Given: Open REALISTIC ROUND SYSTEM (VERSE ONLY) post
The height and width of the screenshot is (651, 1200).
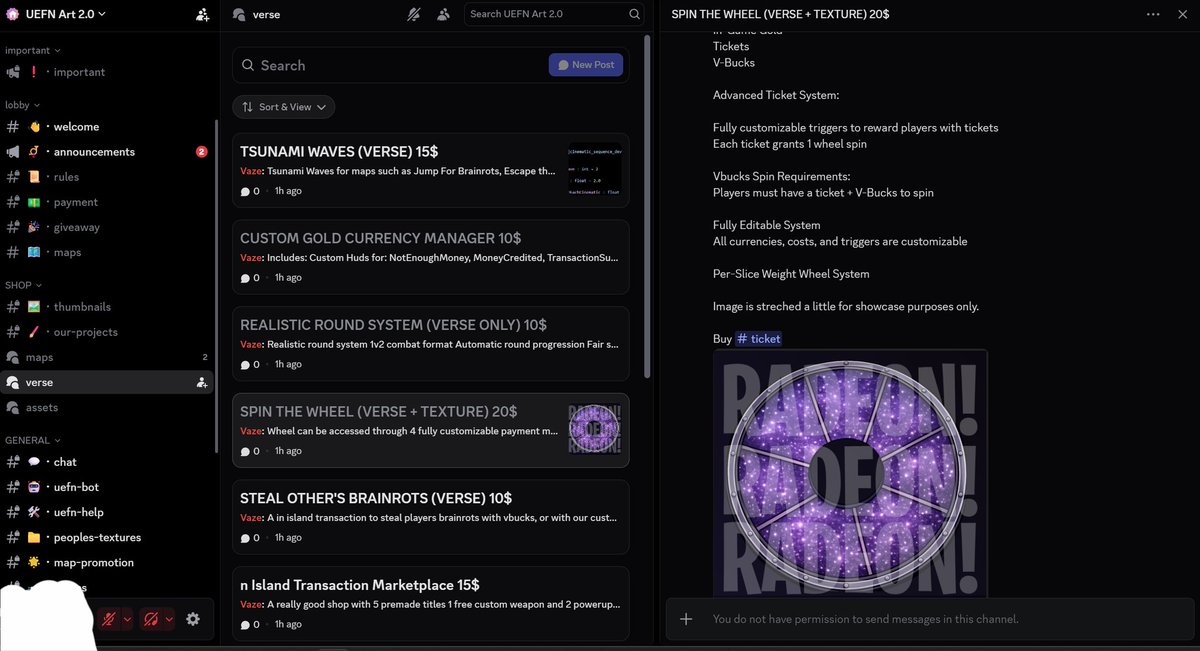Looking at the screenshot, I should pos(431,344).
